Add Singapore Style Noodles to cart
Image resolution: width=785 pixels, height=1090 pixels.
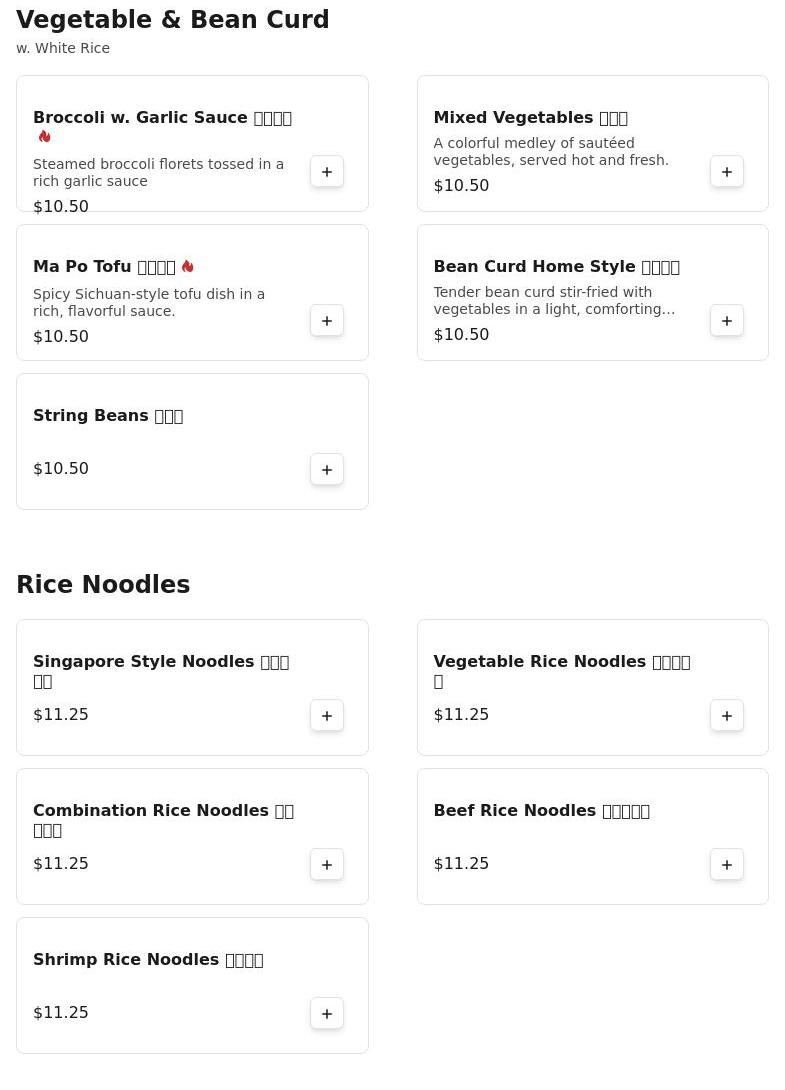(x=327, y=716)
